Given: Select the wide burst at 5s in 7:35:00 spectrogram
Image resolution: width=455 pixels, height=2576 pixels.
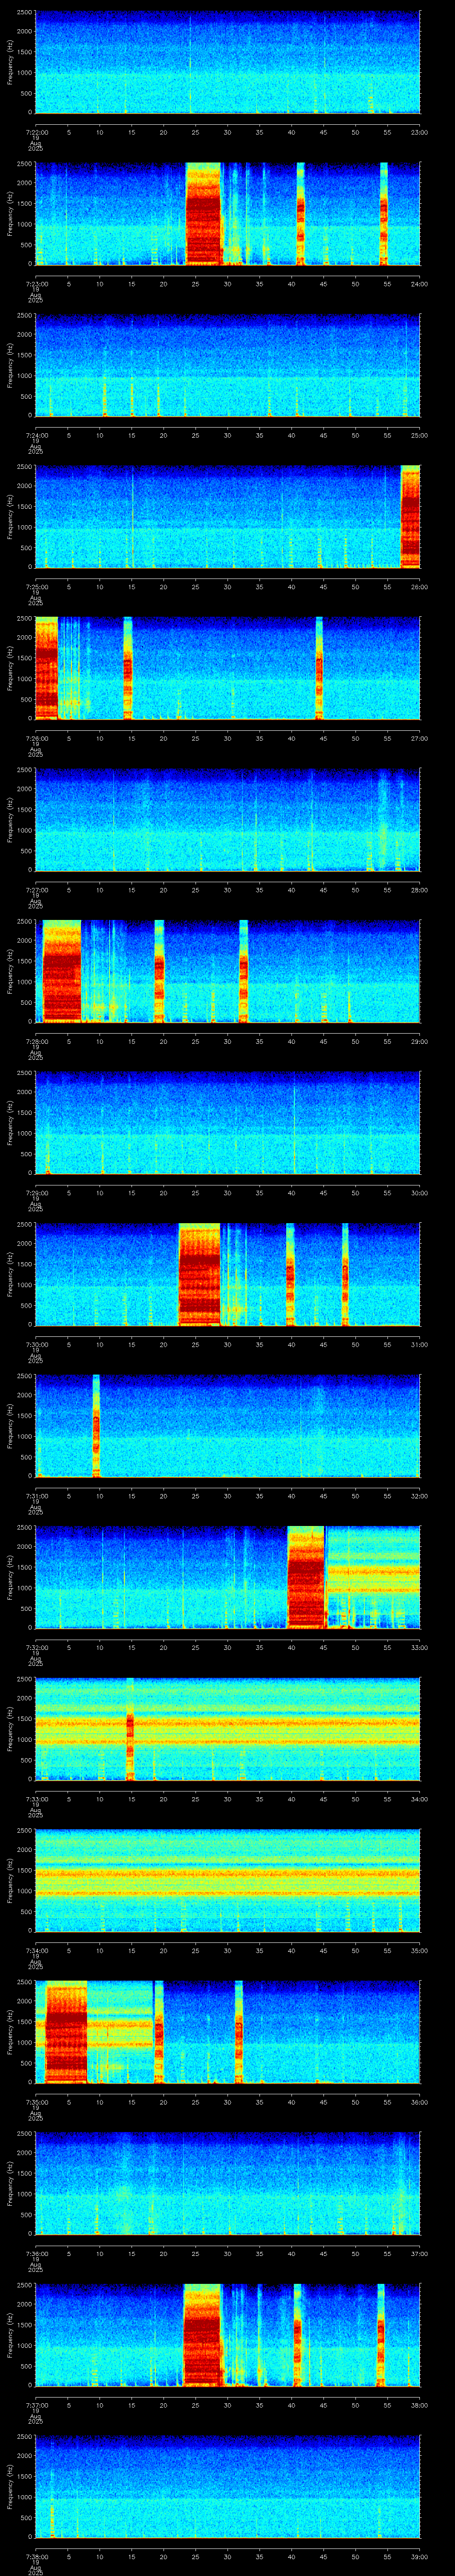Looking at the screenshot, I should (x=66, y=2032).
